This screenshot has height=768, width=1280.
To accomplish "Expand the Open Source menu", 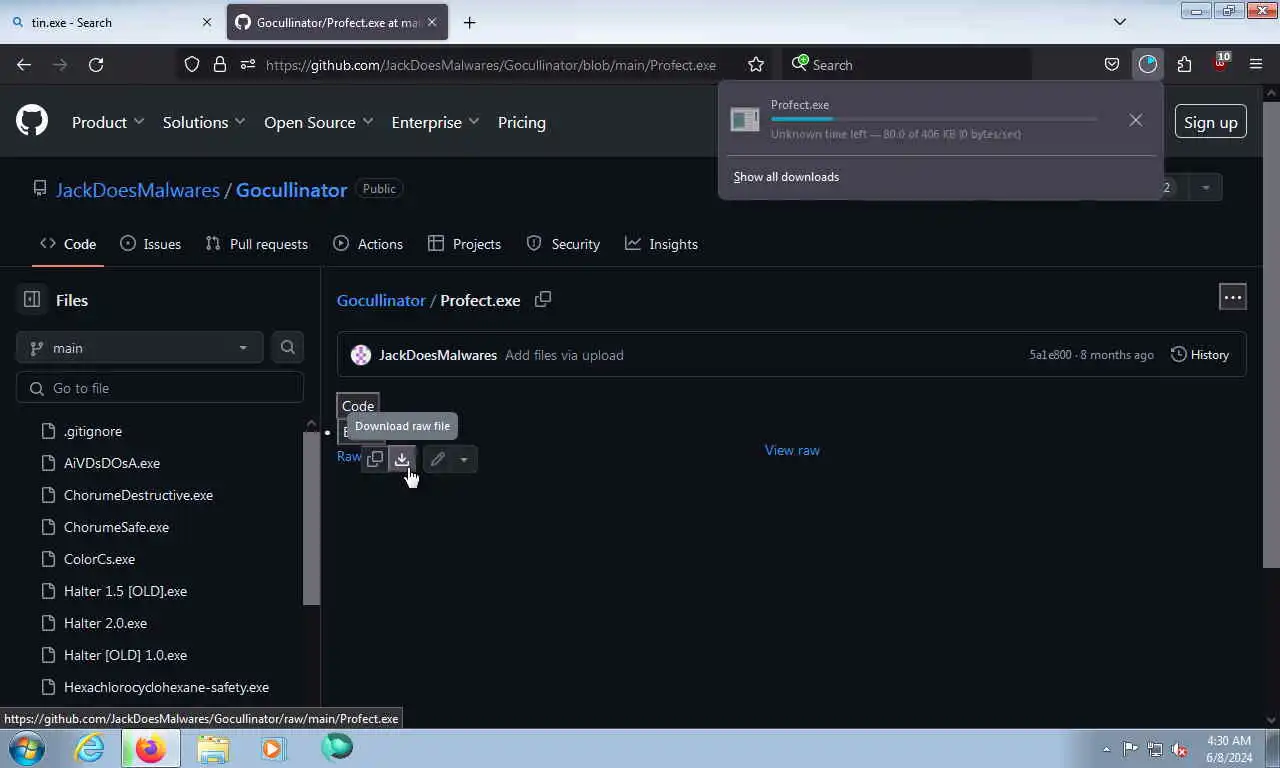I will [318, 122].
